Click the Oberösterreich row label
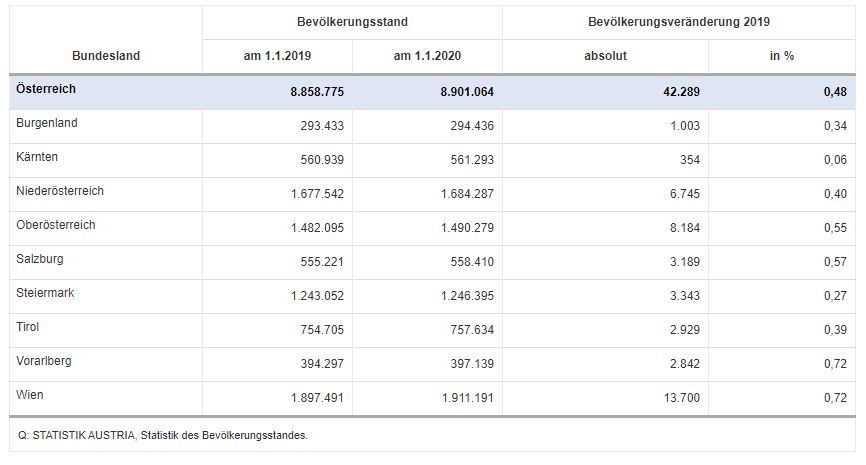This screenshot has width=866, height=465. (x=56, y=225)
